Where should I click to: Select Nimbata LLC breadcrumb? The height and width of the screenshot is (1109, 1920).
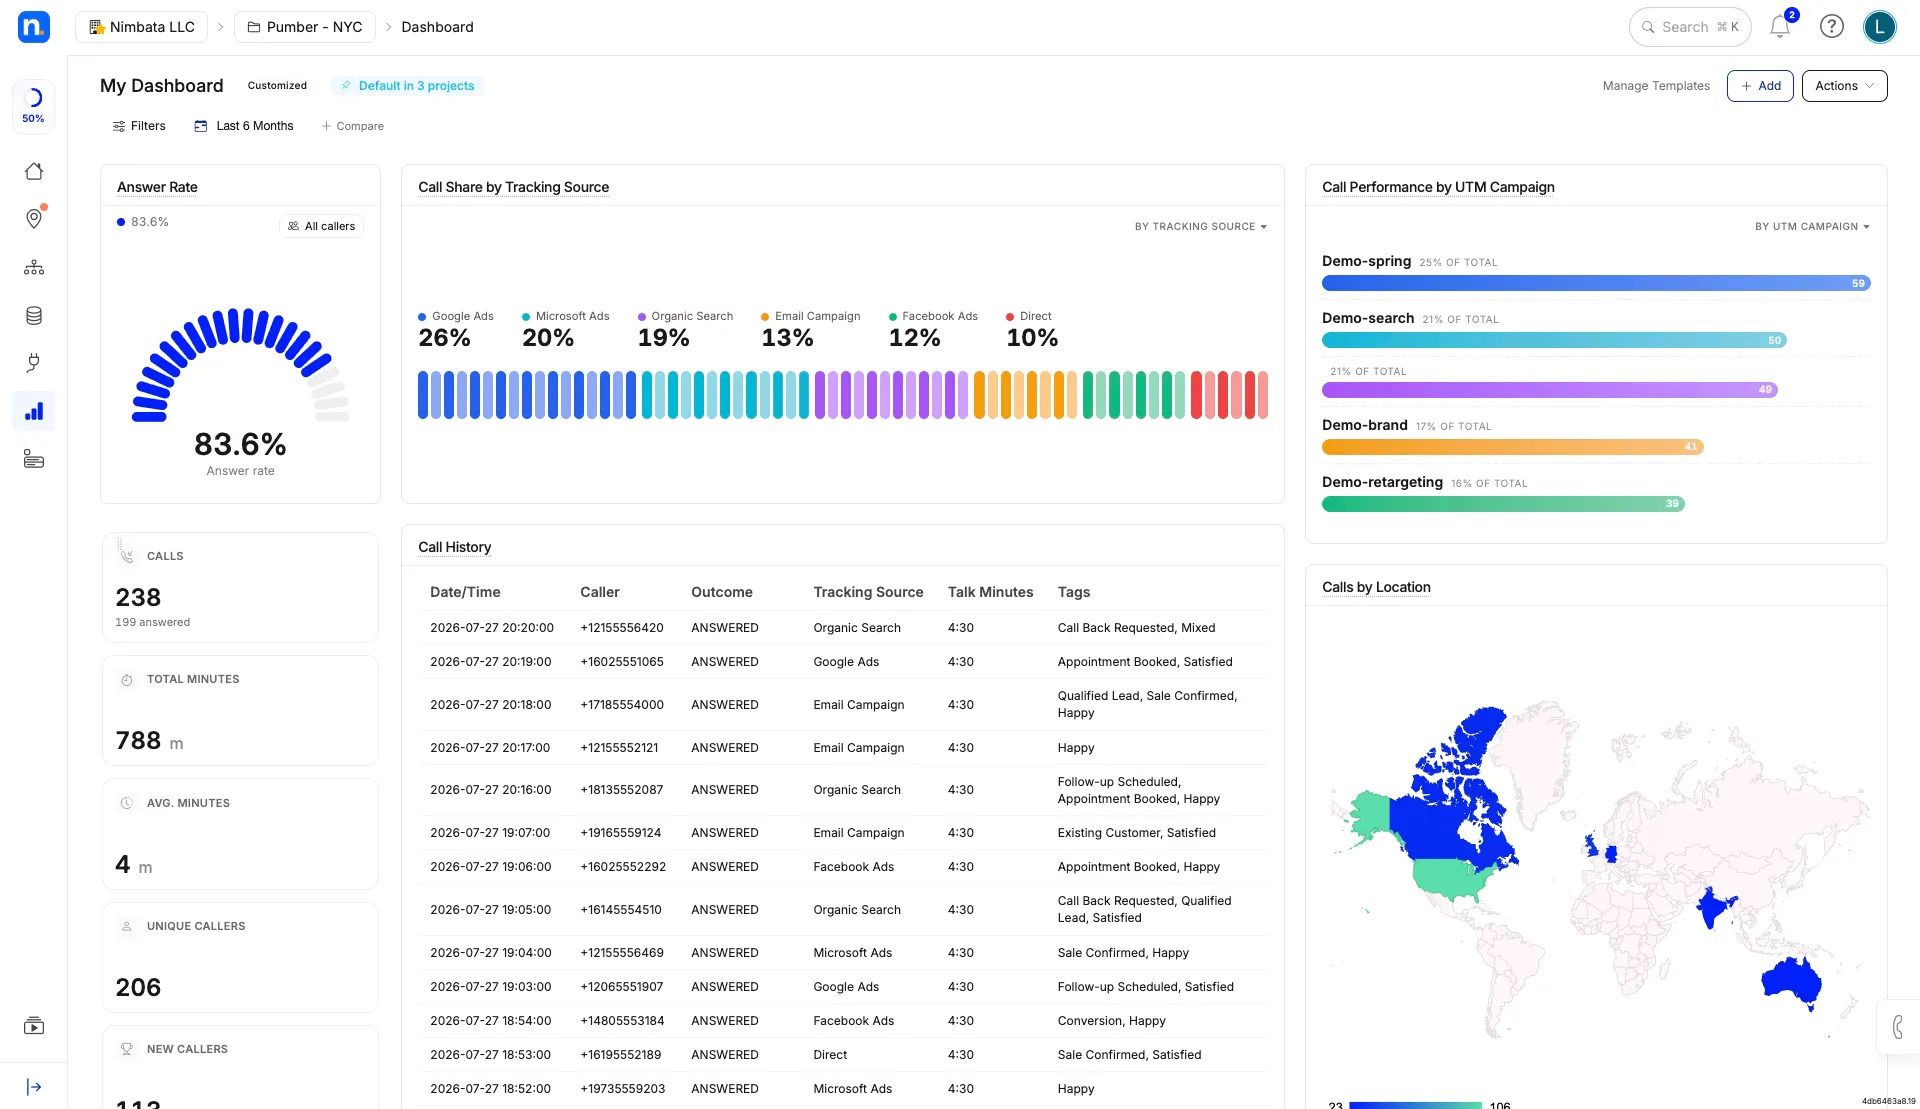tap(142, 27)
